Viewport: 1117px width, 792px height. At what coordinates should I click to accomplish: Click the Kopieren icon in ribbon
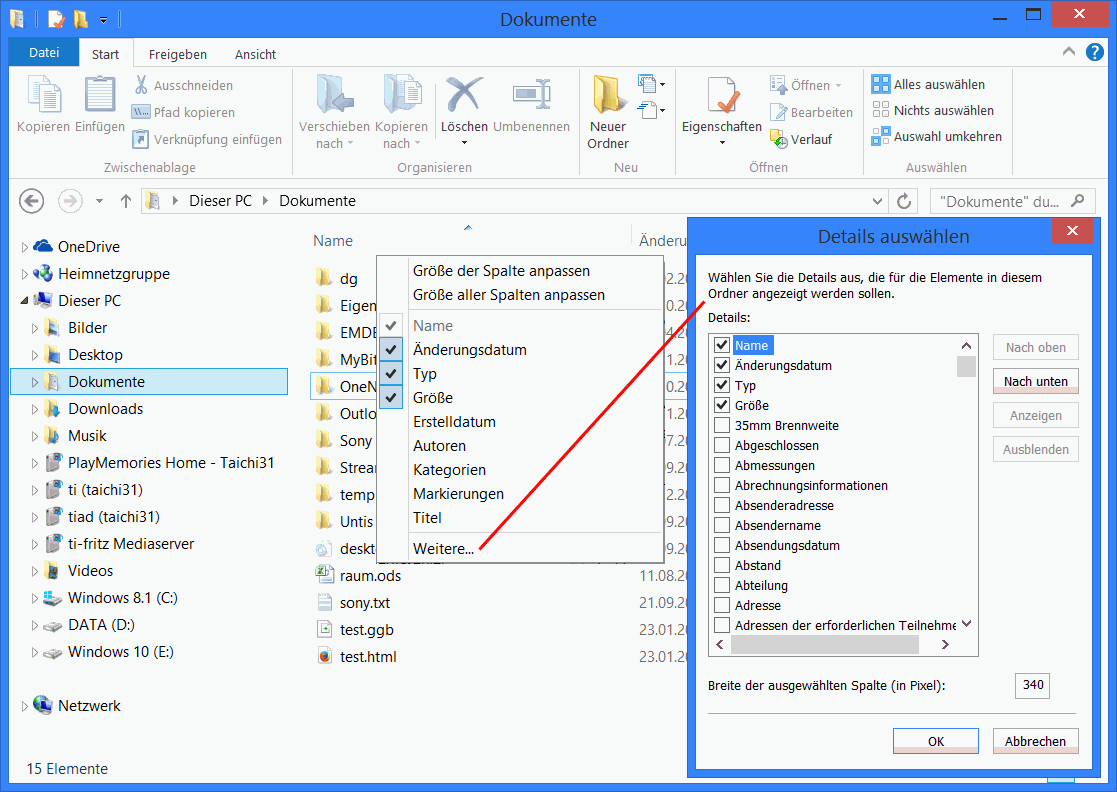coord(43,96)
